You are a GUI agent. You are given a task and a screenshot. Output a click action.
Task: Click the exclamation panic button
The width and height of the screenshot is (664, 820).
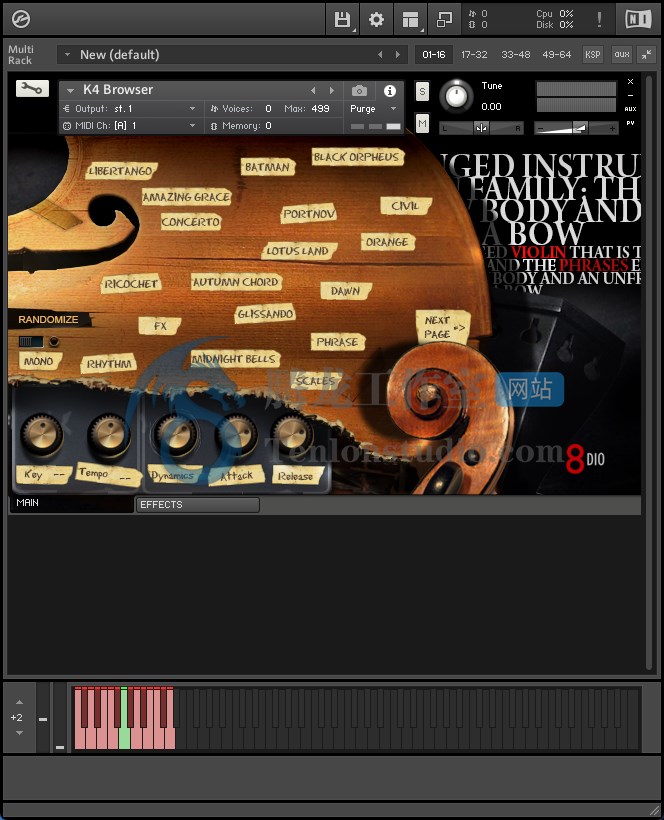pyautogui.click(x=599, y=19)
